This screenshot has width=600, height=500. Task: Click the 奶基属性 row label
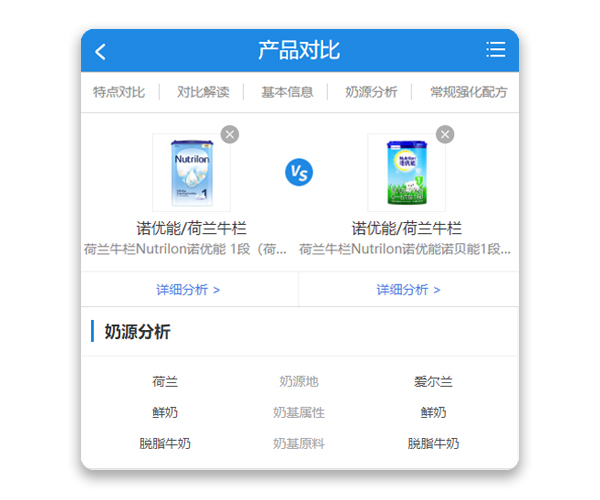pyautogui.click(x=299, y=413)
